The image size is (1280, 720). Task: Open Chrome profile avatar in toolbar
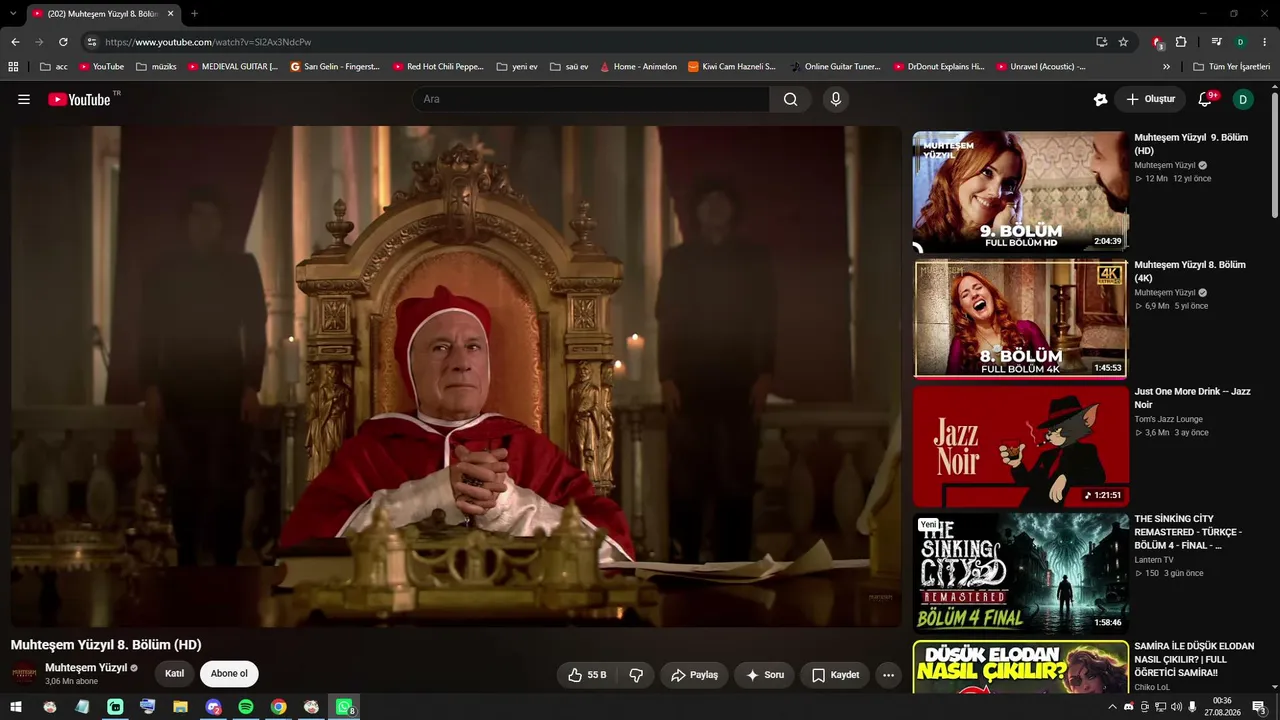1240,42
